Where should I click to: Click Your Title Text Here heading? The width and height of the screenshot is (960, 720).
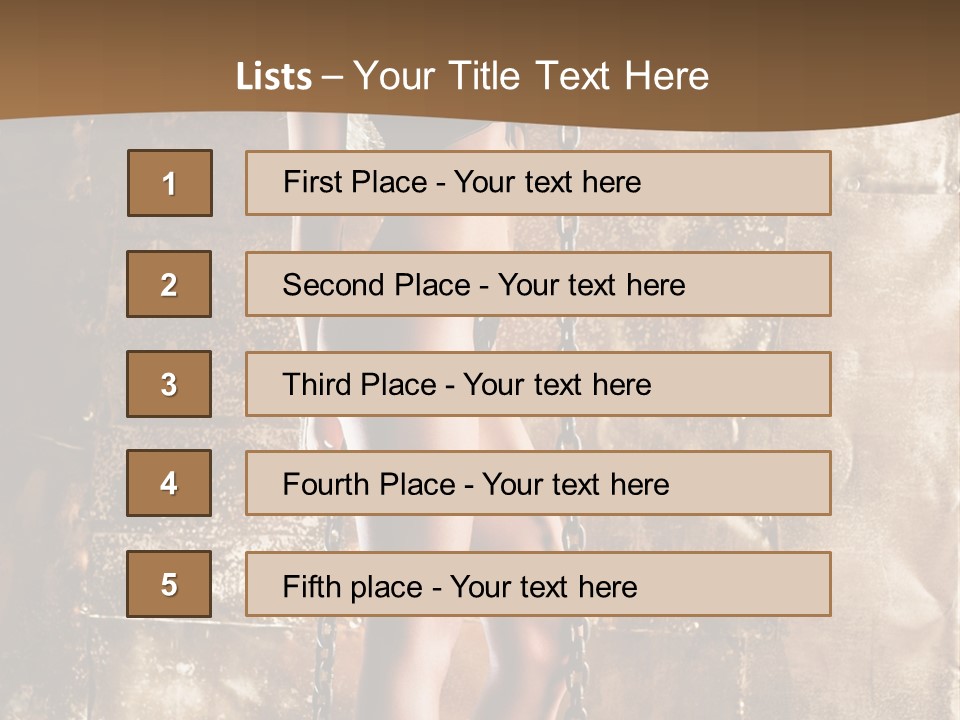[531, 76]
